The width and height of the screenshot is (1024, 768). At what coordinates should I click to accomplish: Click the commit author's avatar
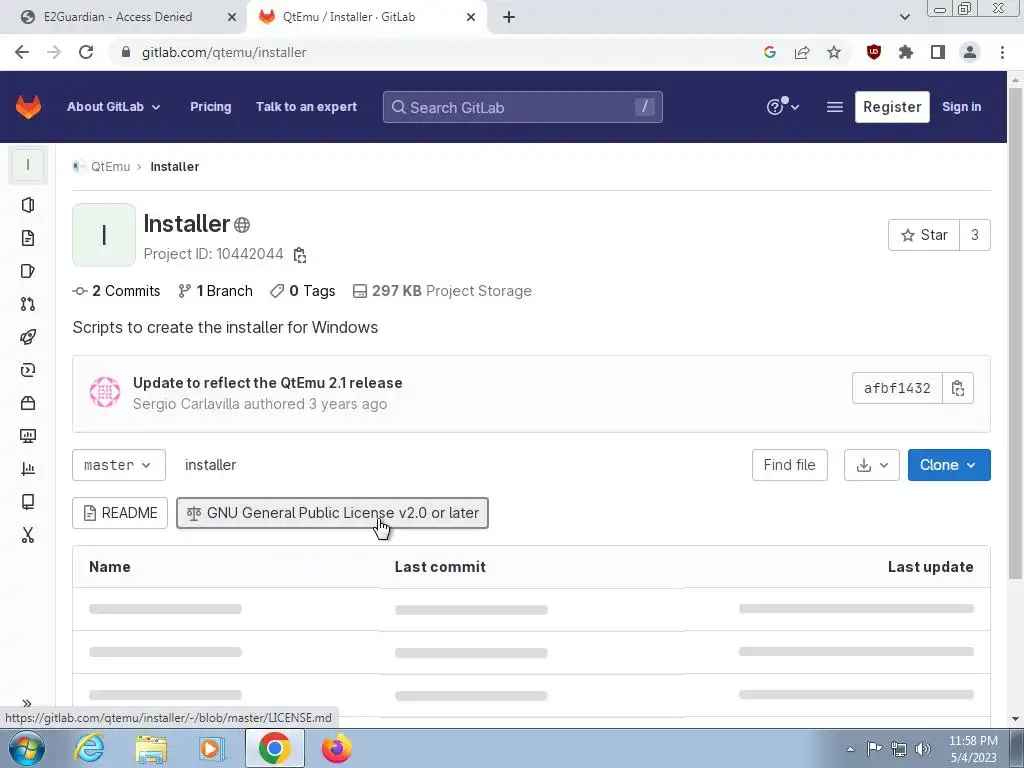pos(104,392)
